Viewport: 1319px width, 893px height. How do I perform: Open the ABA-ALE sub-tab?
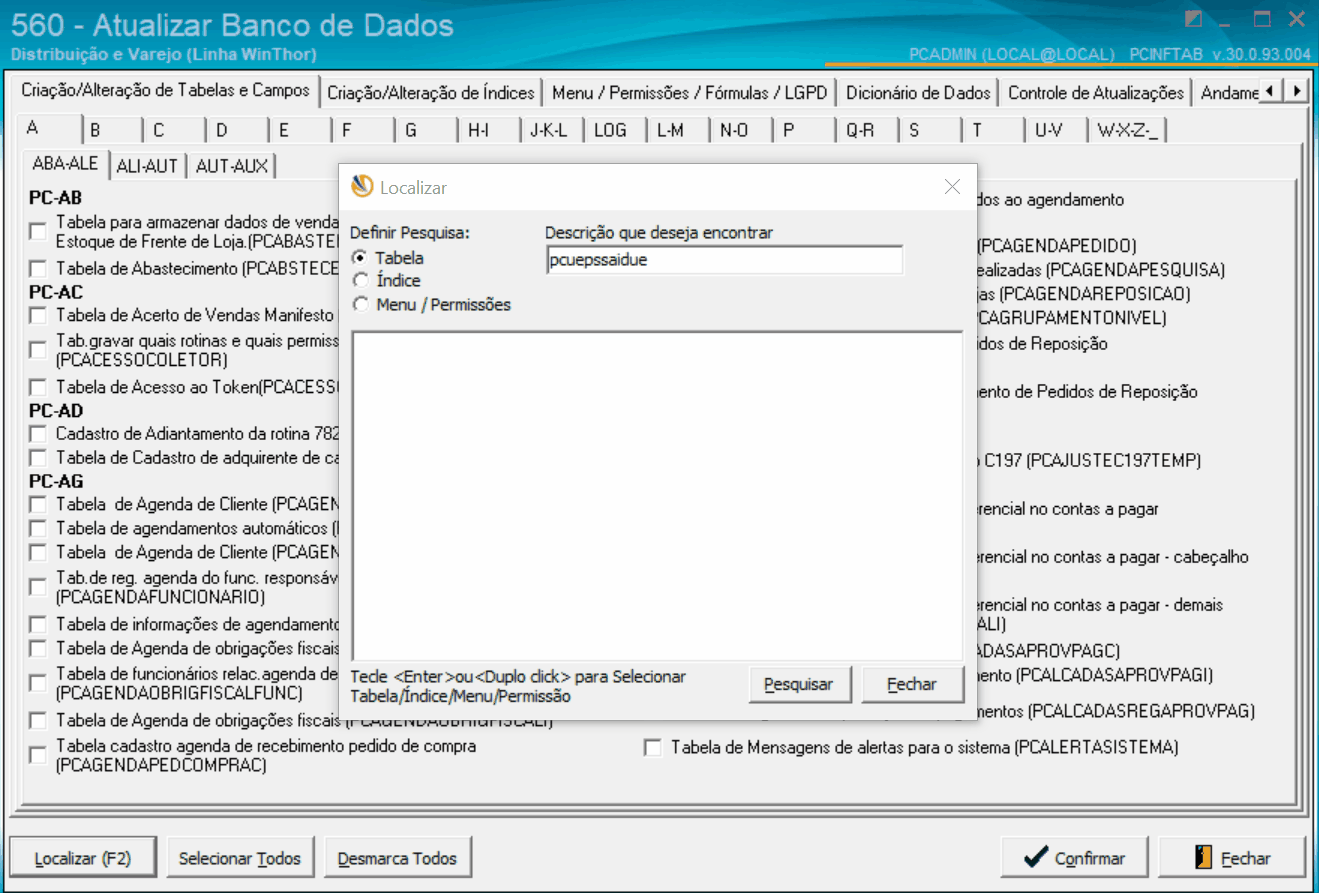[x=65, y=164]
